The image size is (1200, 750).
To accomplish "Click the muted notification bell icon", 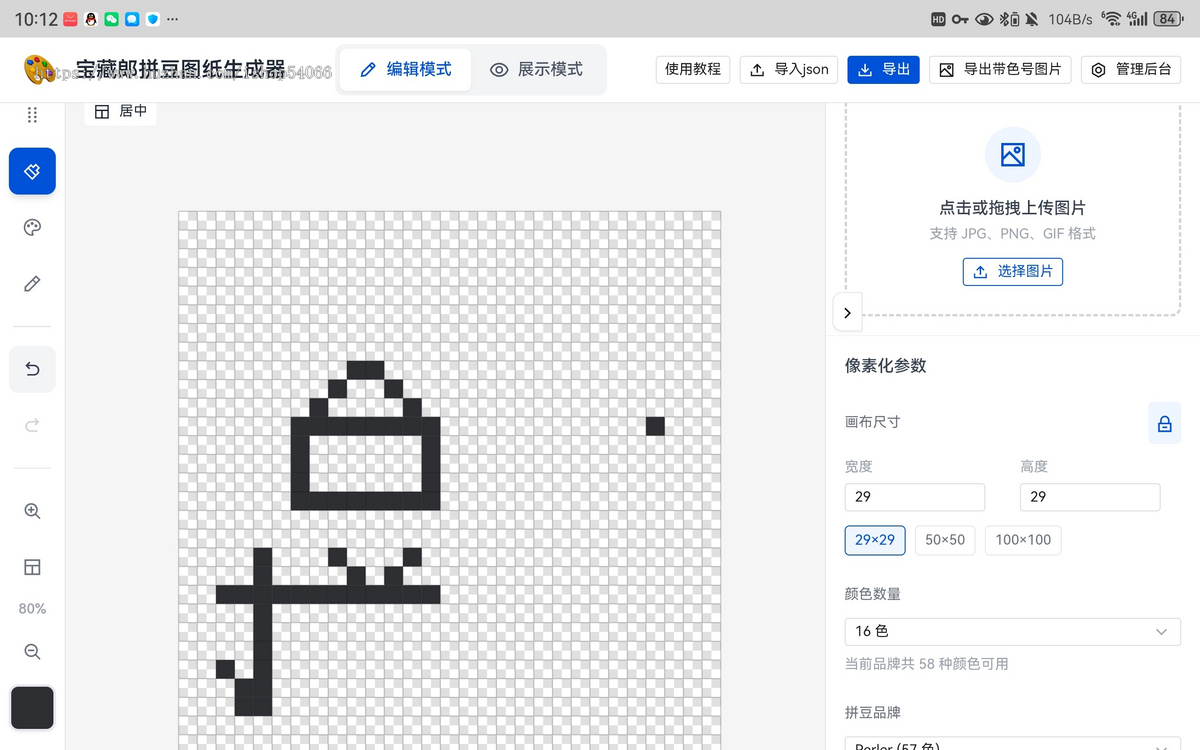I will tap(1033, 19).
